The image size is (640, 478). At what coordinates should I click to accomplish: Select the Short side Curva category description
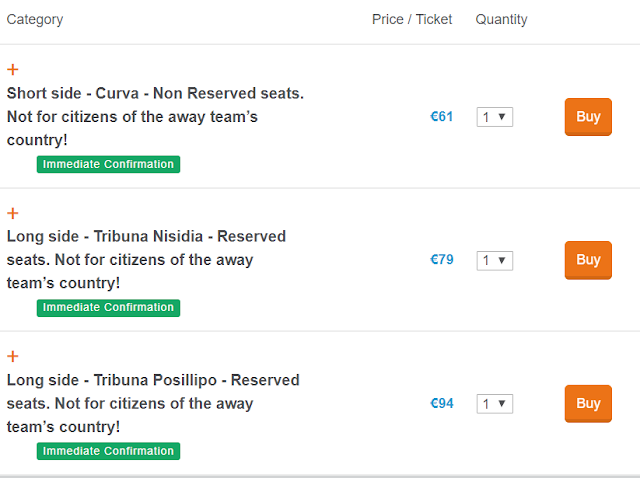pos(155,116)
